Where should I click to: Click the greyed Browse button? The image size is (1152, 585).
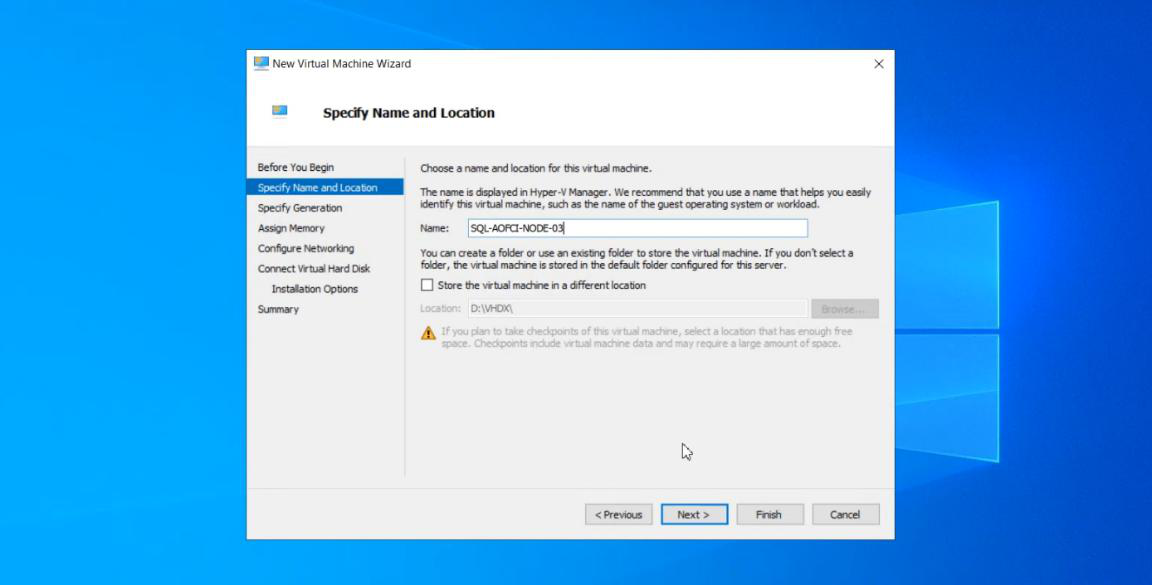845,309
